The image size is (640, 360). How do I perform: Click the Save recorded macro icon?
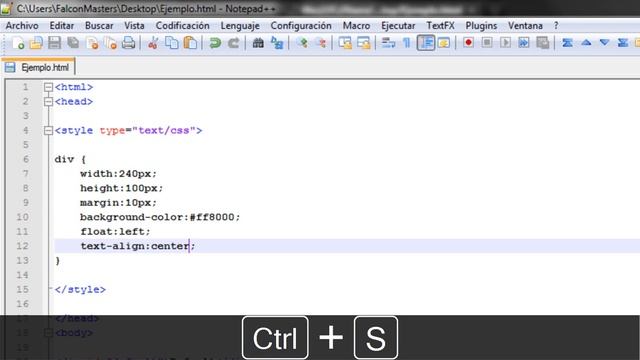542,42
